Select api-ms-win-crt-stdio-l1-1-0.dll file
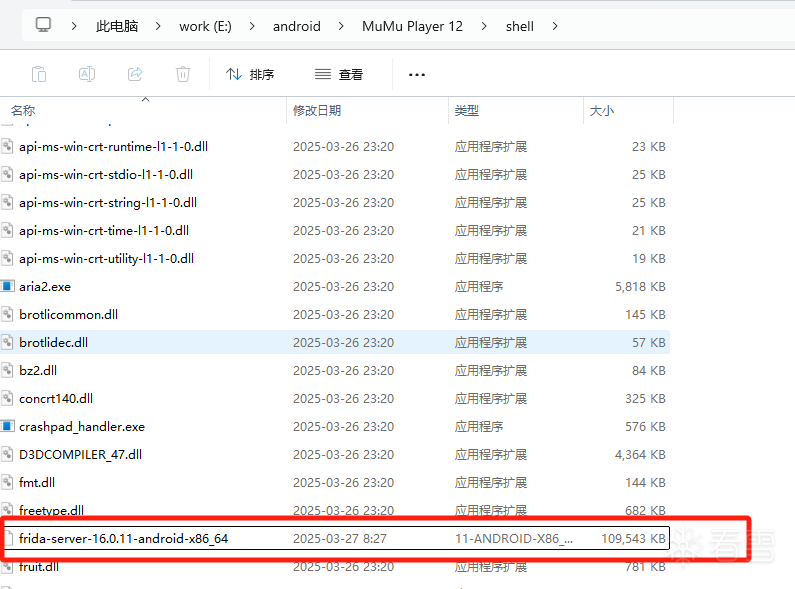The image size is (795, 589). coord(106,174)
